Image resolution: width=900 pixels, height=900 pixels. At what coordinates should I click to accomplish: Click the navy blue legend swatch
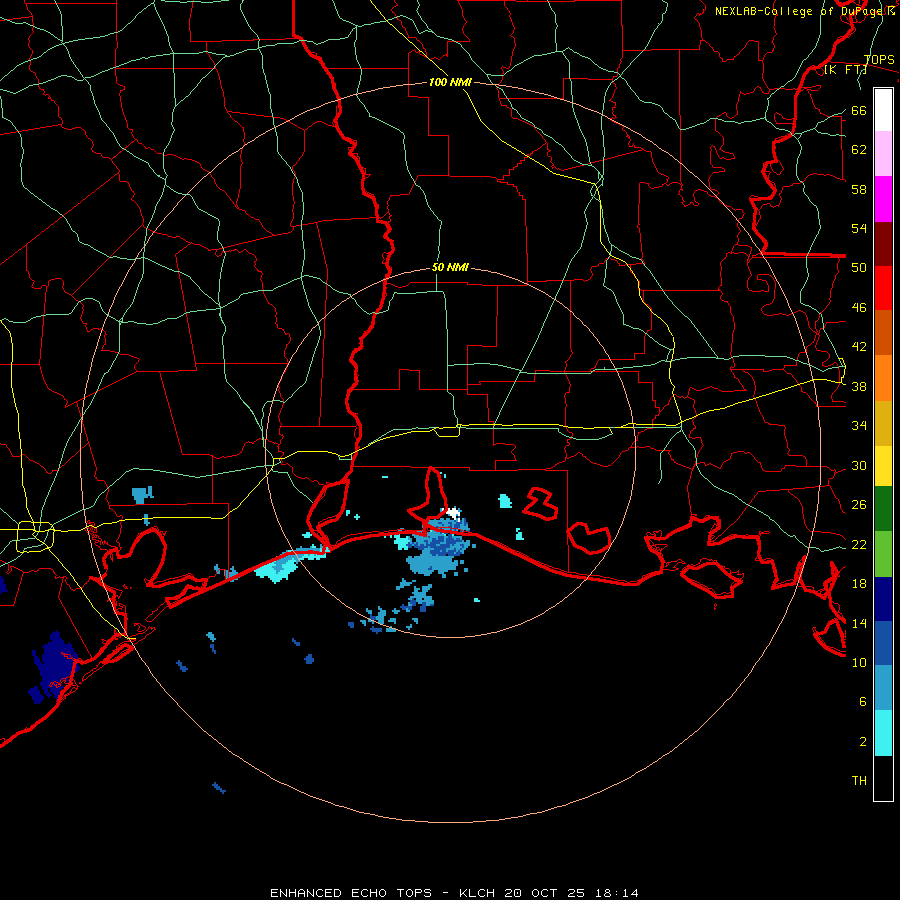(x=883, y=599)
